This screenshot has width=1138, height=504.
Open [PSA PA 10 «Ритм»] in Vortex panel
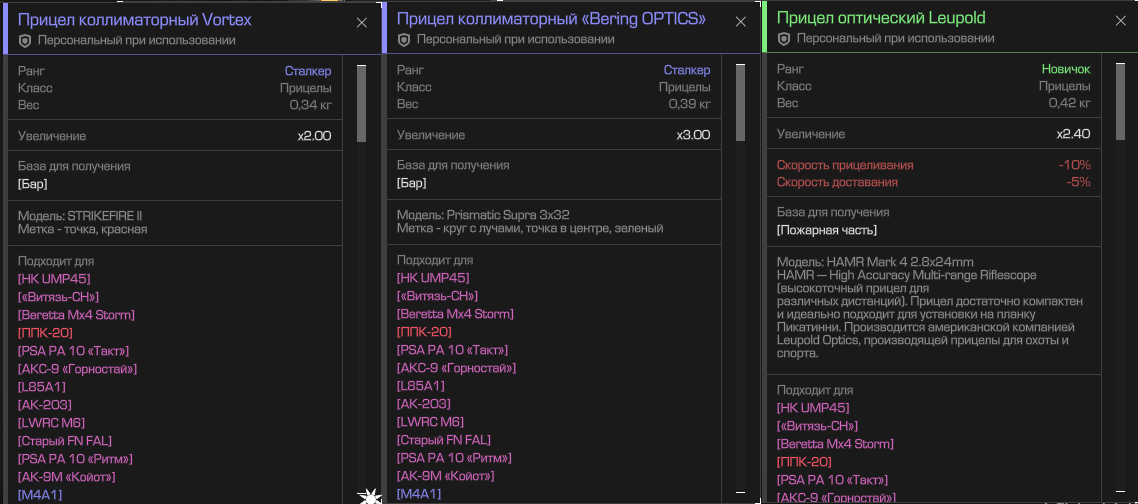(75, 459)
